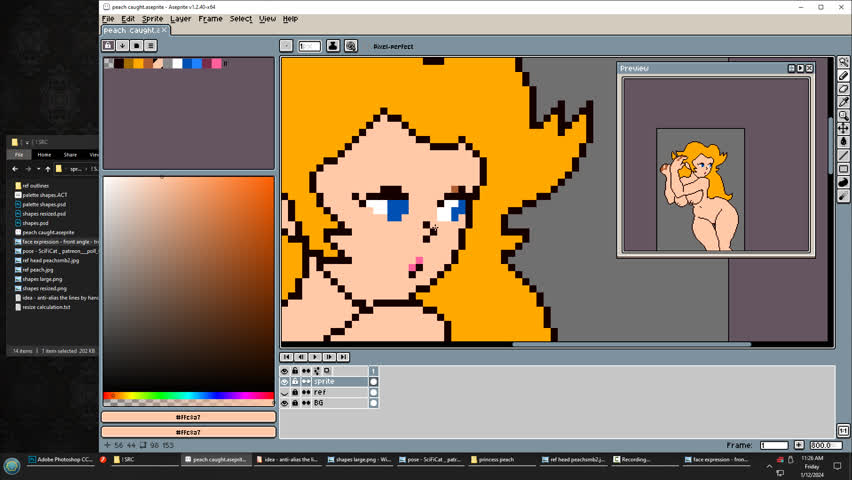This screenshot has height=480, width=852.
Task: Open the palette presets list button
Action: click(136, 45)
